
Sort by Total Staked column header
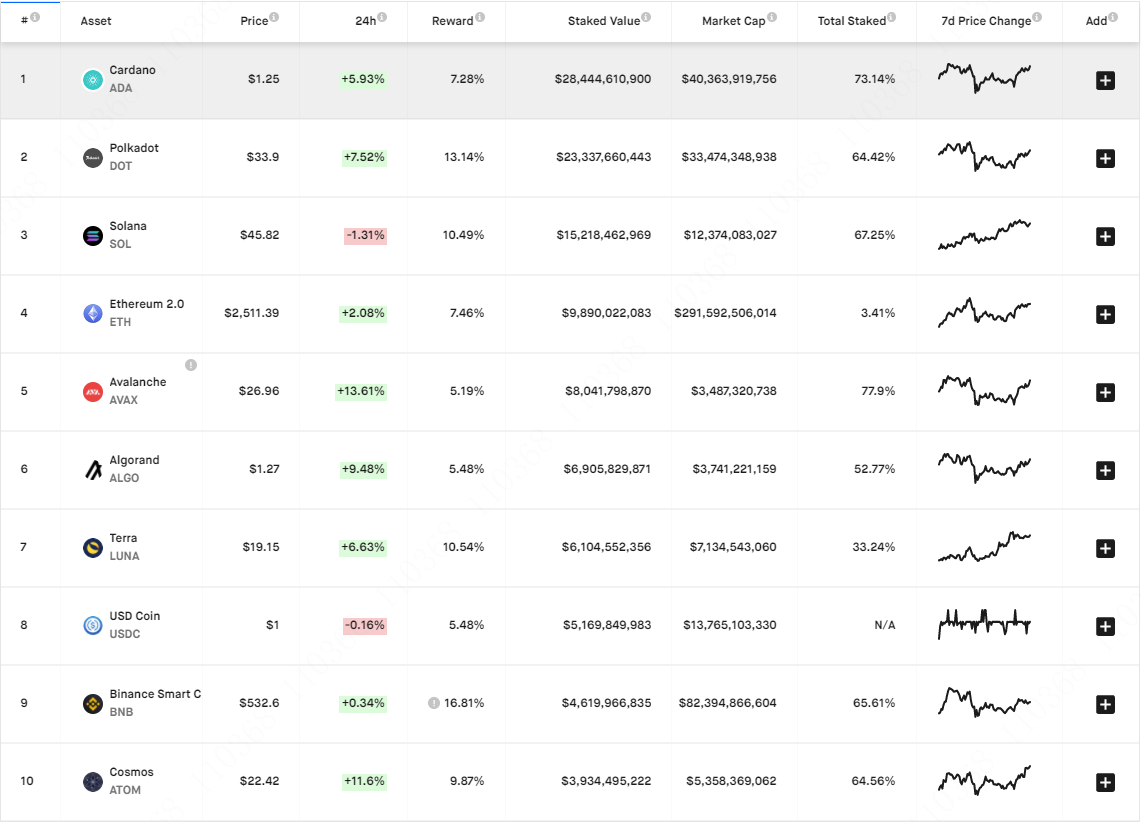pyautogui.click(x=851, y=21)
